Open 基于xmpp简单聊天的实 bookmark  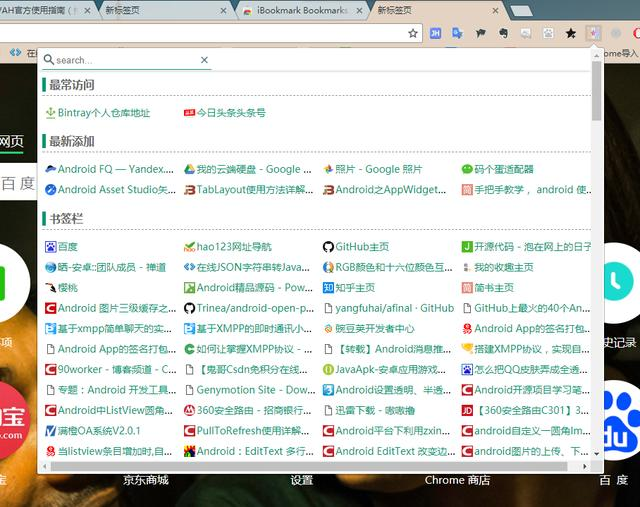point(109,328)
